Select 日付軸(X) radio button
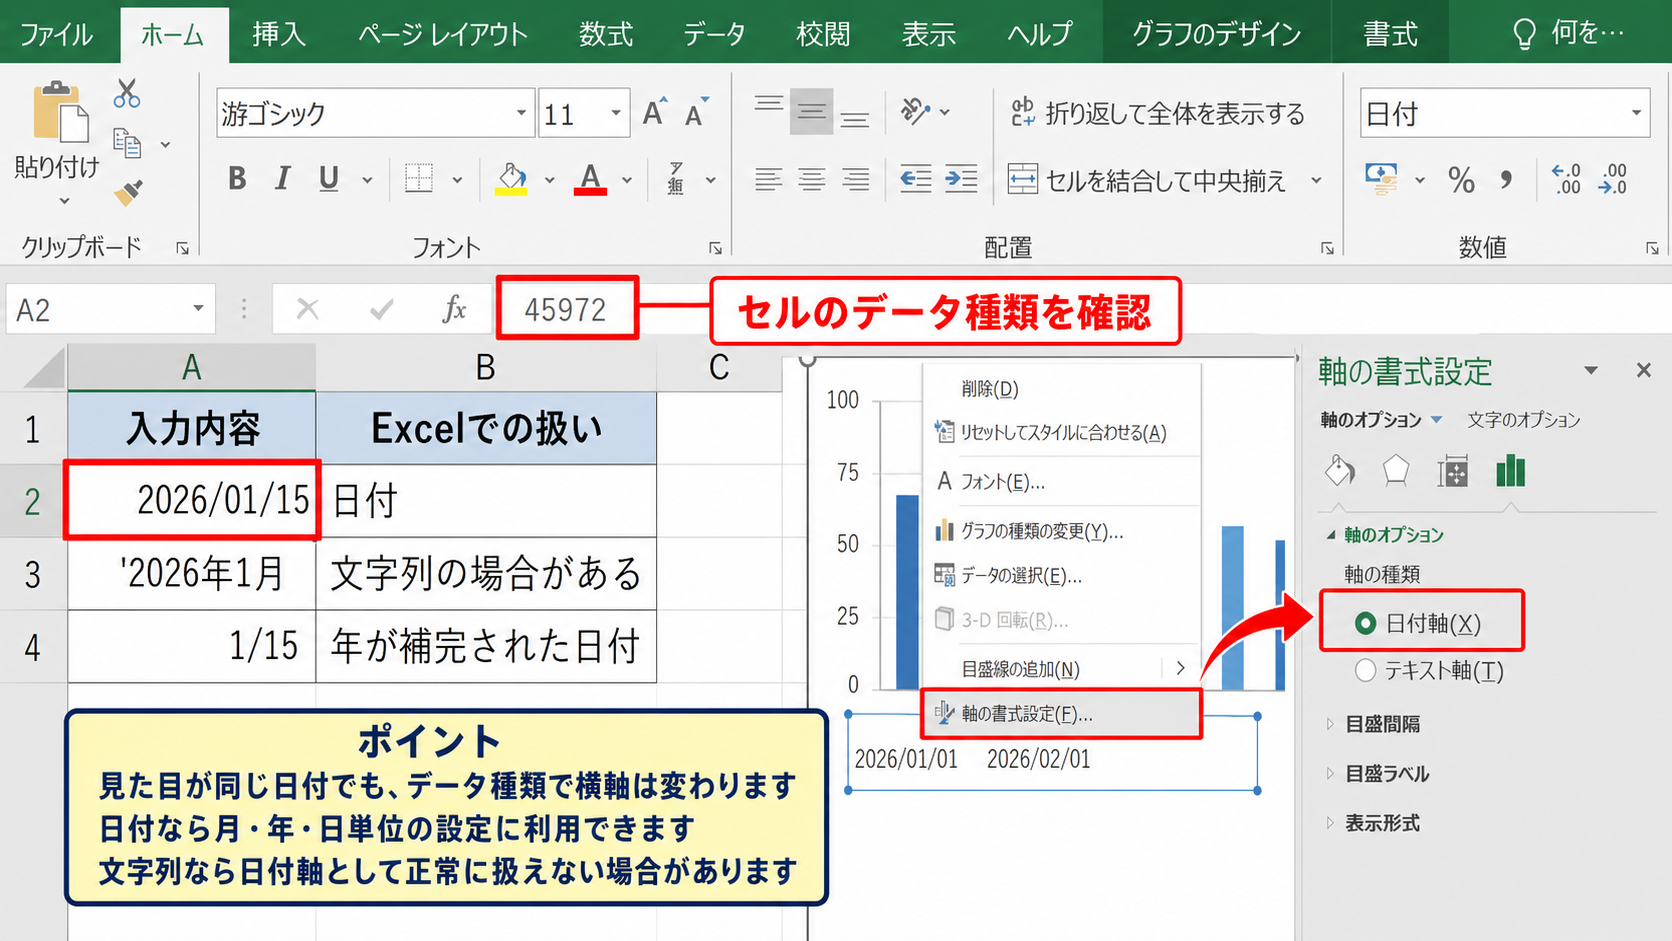 [1365, 623]
